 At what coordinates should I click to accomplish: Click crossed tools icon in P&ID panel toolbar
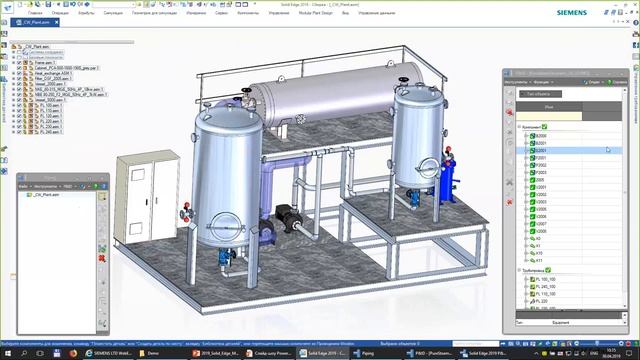point(509,182)
